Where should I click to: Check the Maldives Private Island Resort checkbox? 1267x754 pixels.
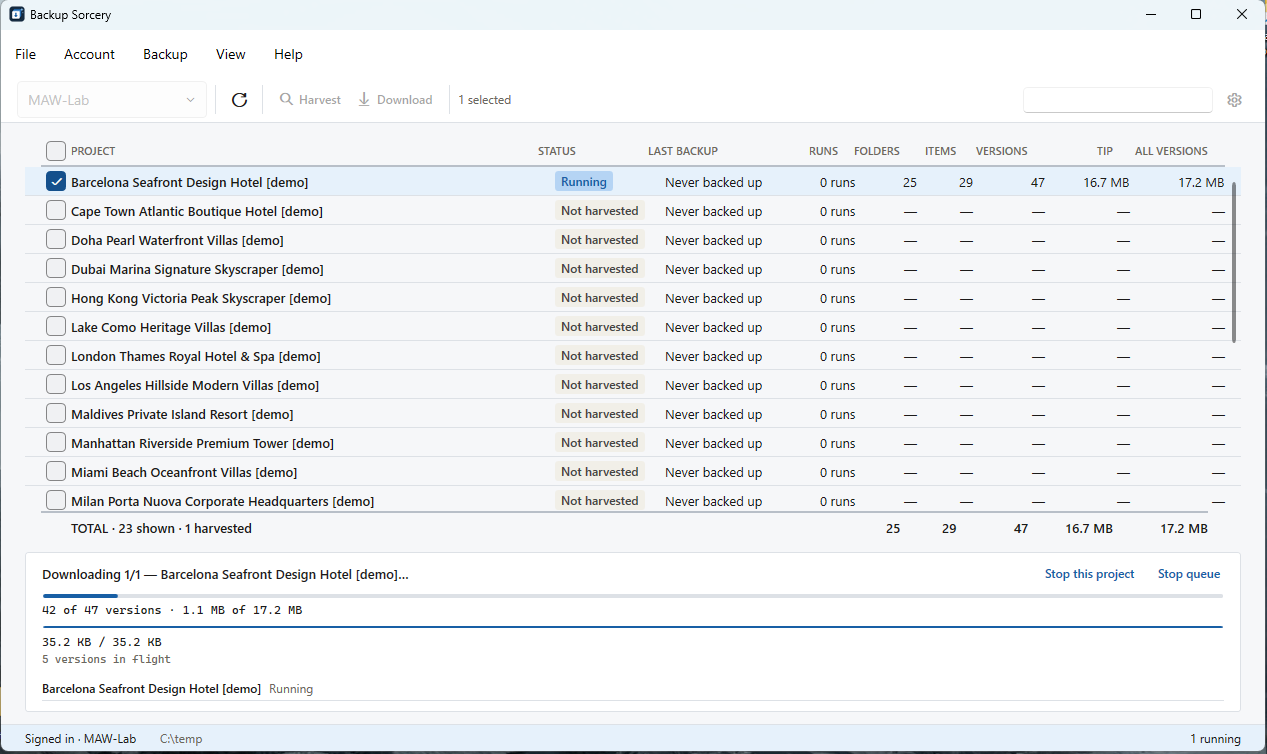(56, 414)
